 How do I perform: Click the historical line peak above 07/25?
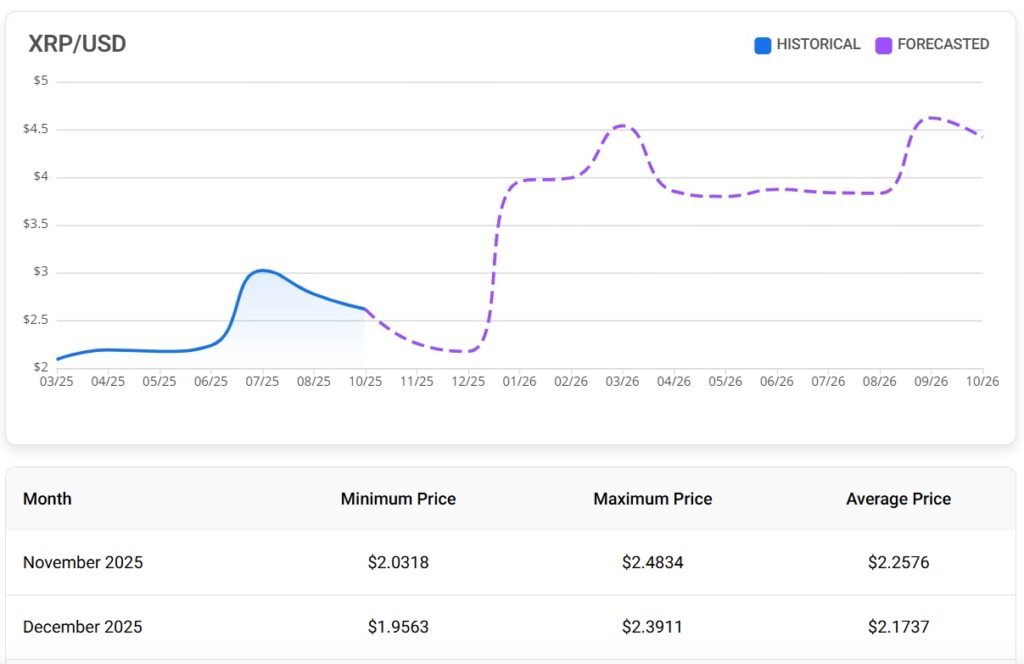262,270
